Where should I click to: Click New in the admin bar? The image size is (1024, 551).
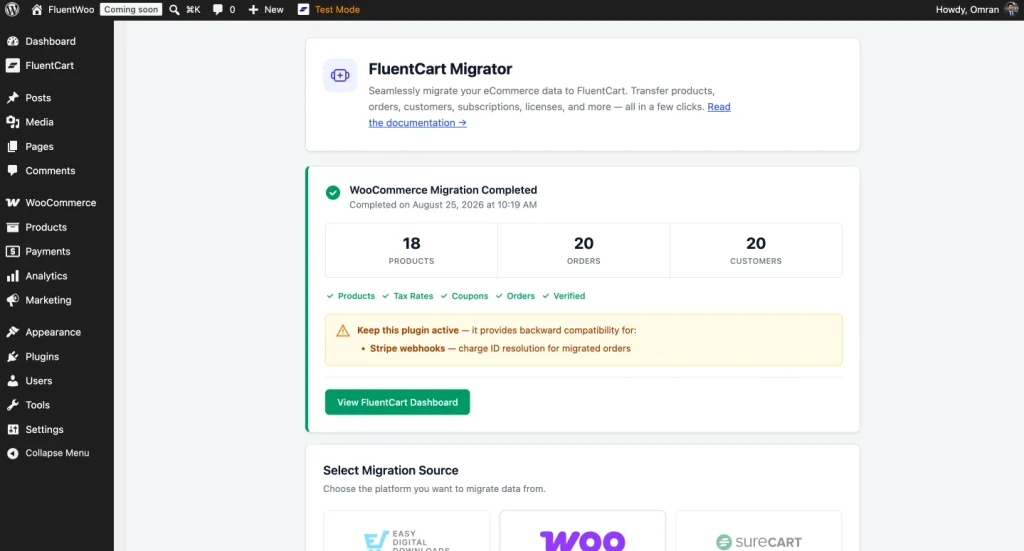pos(274,10)
